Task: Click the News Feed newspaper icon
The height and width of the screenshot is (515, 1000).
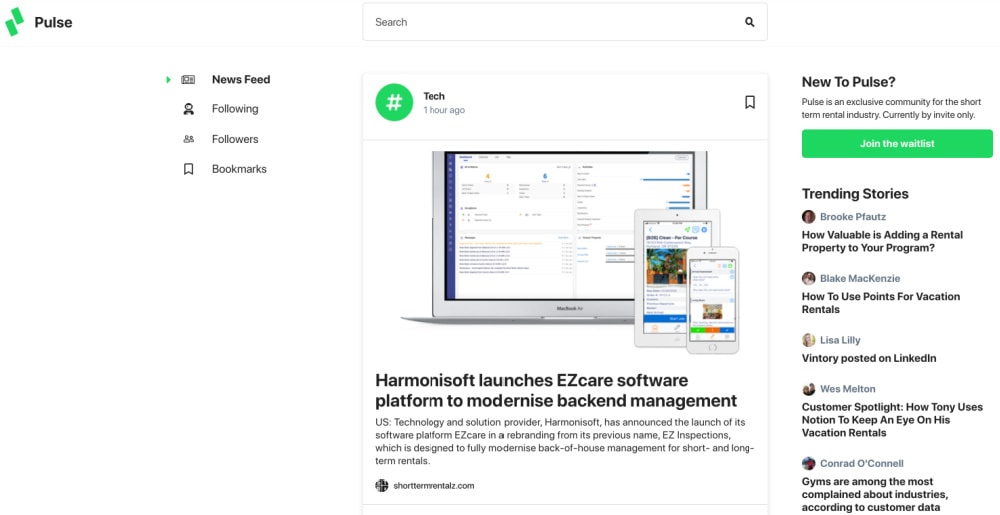Action: pyautogui.click(x=188, y=80)
